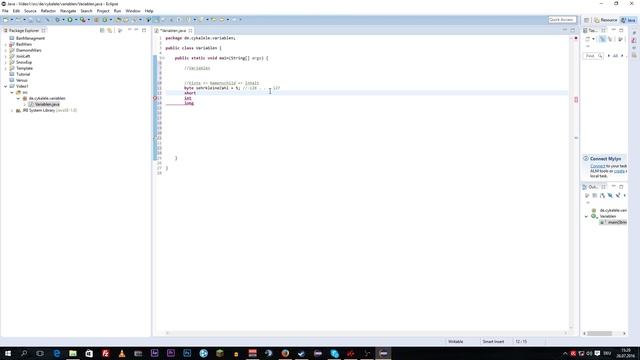Image resolution: width=640 pixels, height=360 pixels.
Task: Select the Tutorial project
Action: [x=23, y=74]
